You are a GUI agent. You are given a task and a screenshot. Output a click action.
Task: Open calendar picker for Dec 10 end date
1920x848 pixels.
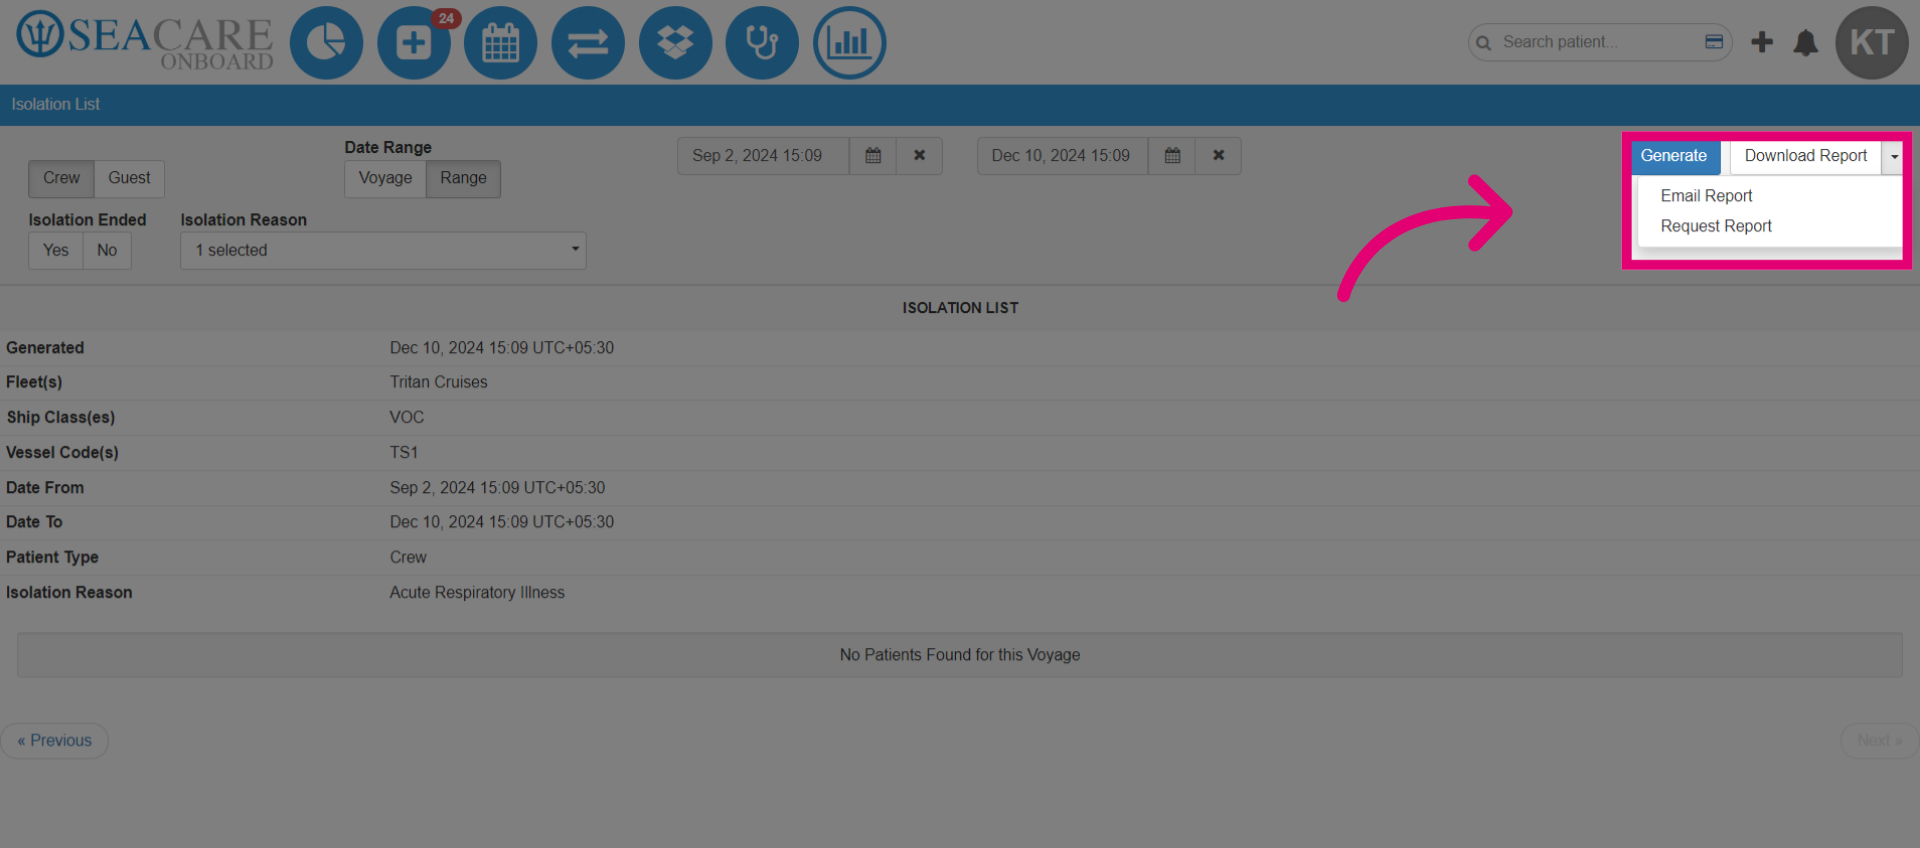pyautogui.click(x=1172, y=156)
